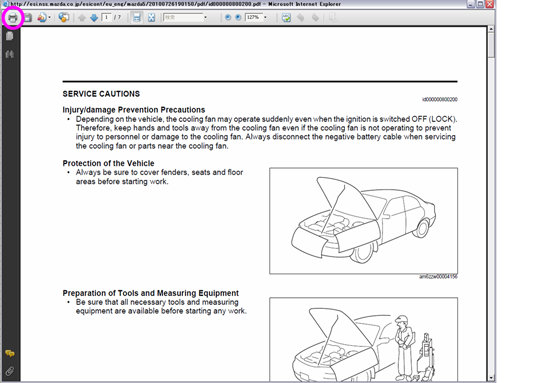
Task: Open the Attachments paperclip panel in the sidebar
Action: point(9,371)
